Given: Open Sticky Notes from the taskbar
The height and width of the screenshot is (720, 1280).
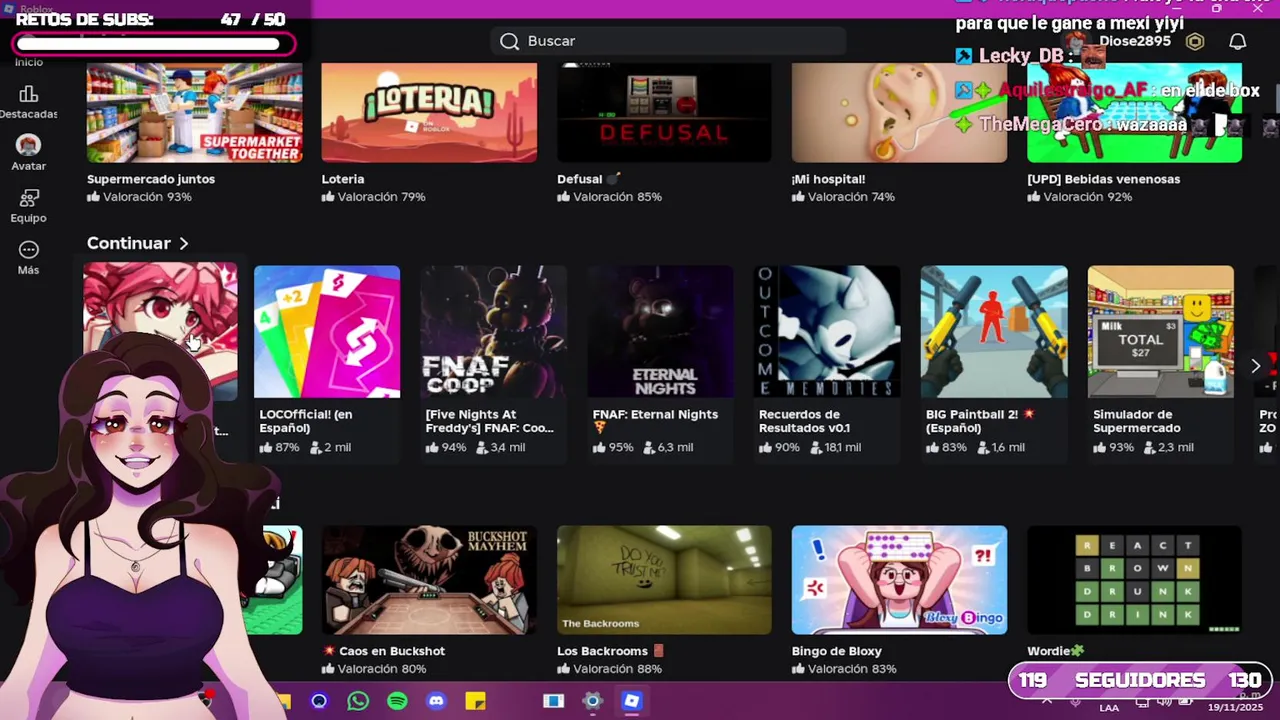Looking at the screenshot, I should [x=475, y=701].
